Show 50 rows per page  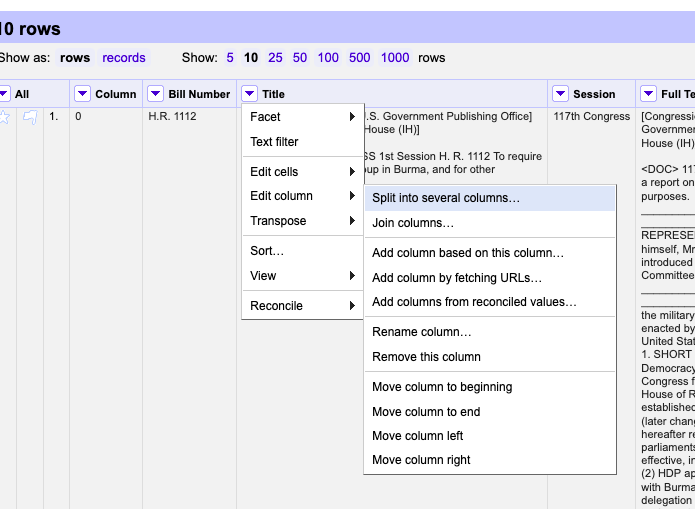coord(300,58)
